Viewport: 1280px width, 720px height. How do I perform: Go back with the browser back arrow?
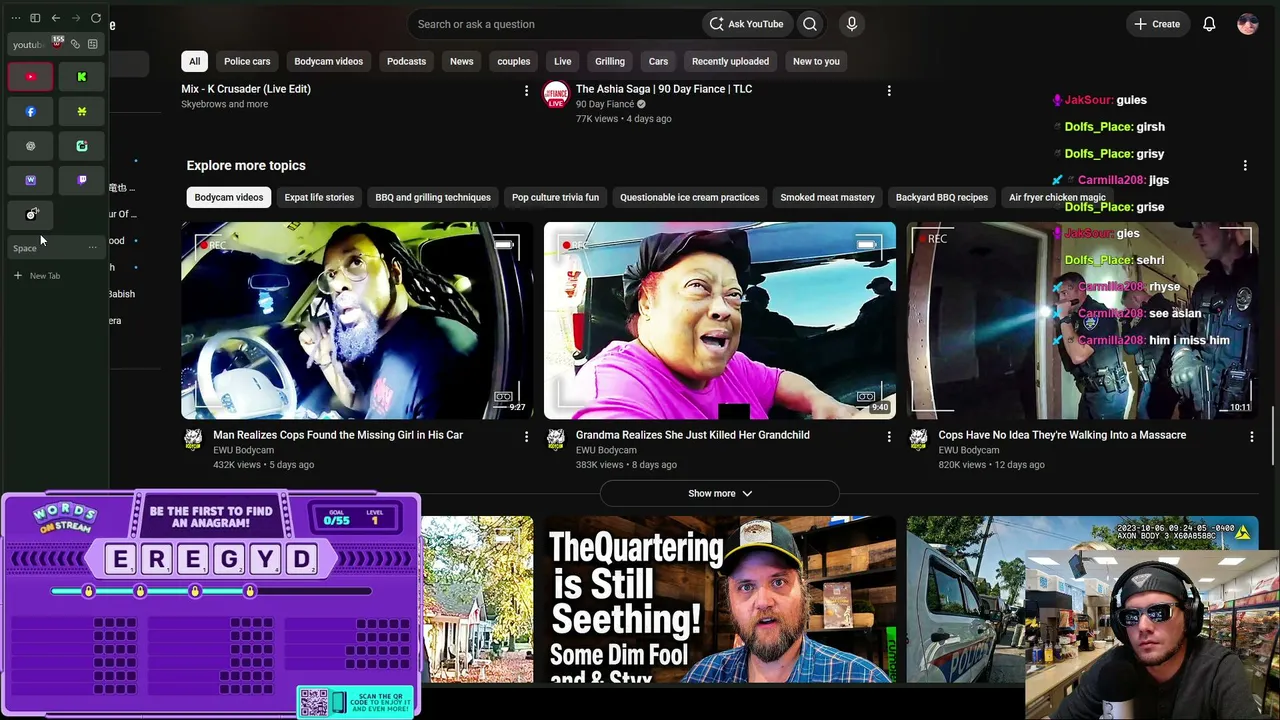(56, 18)
